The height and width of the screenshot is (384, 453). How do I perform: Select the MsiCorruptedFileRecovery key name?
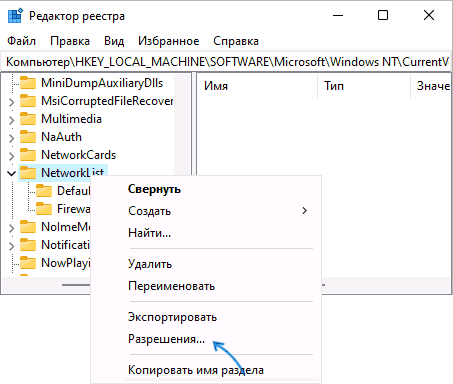pos(107,101)
